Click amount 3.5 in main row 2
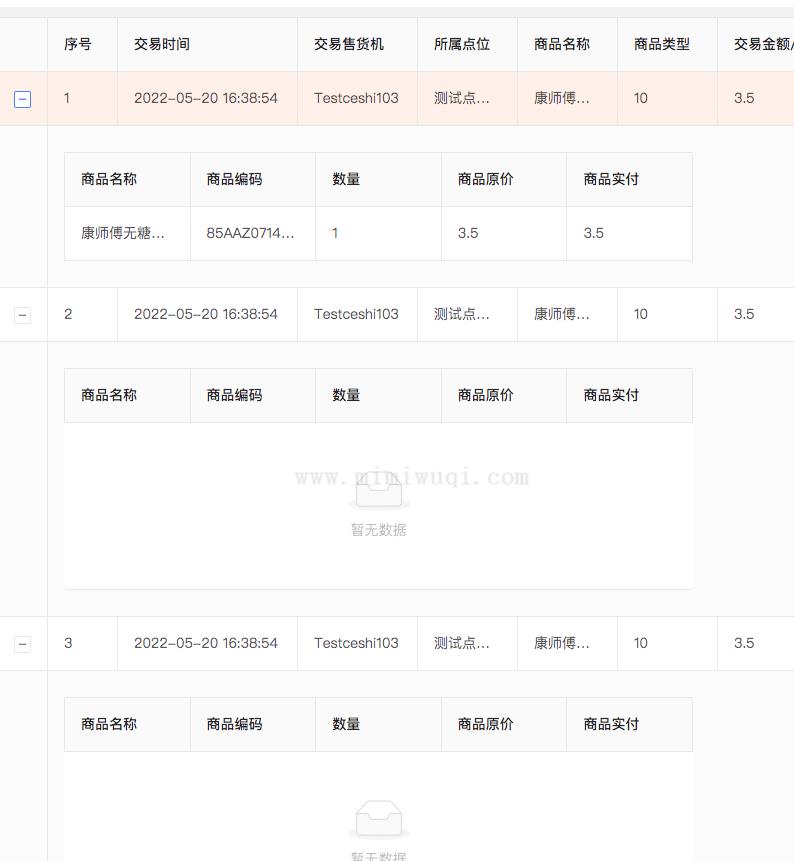Viewport: 794px width, 861px height. [744, 314]
